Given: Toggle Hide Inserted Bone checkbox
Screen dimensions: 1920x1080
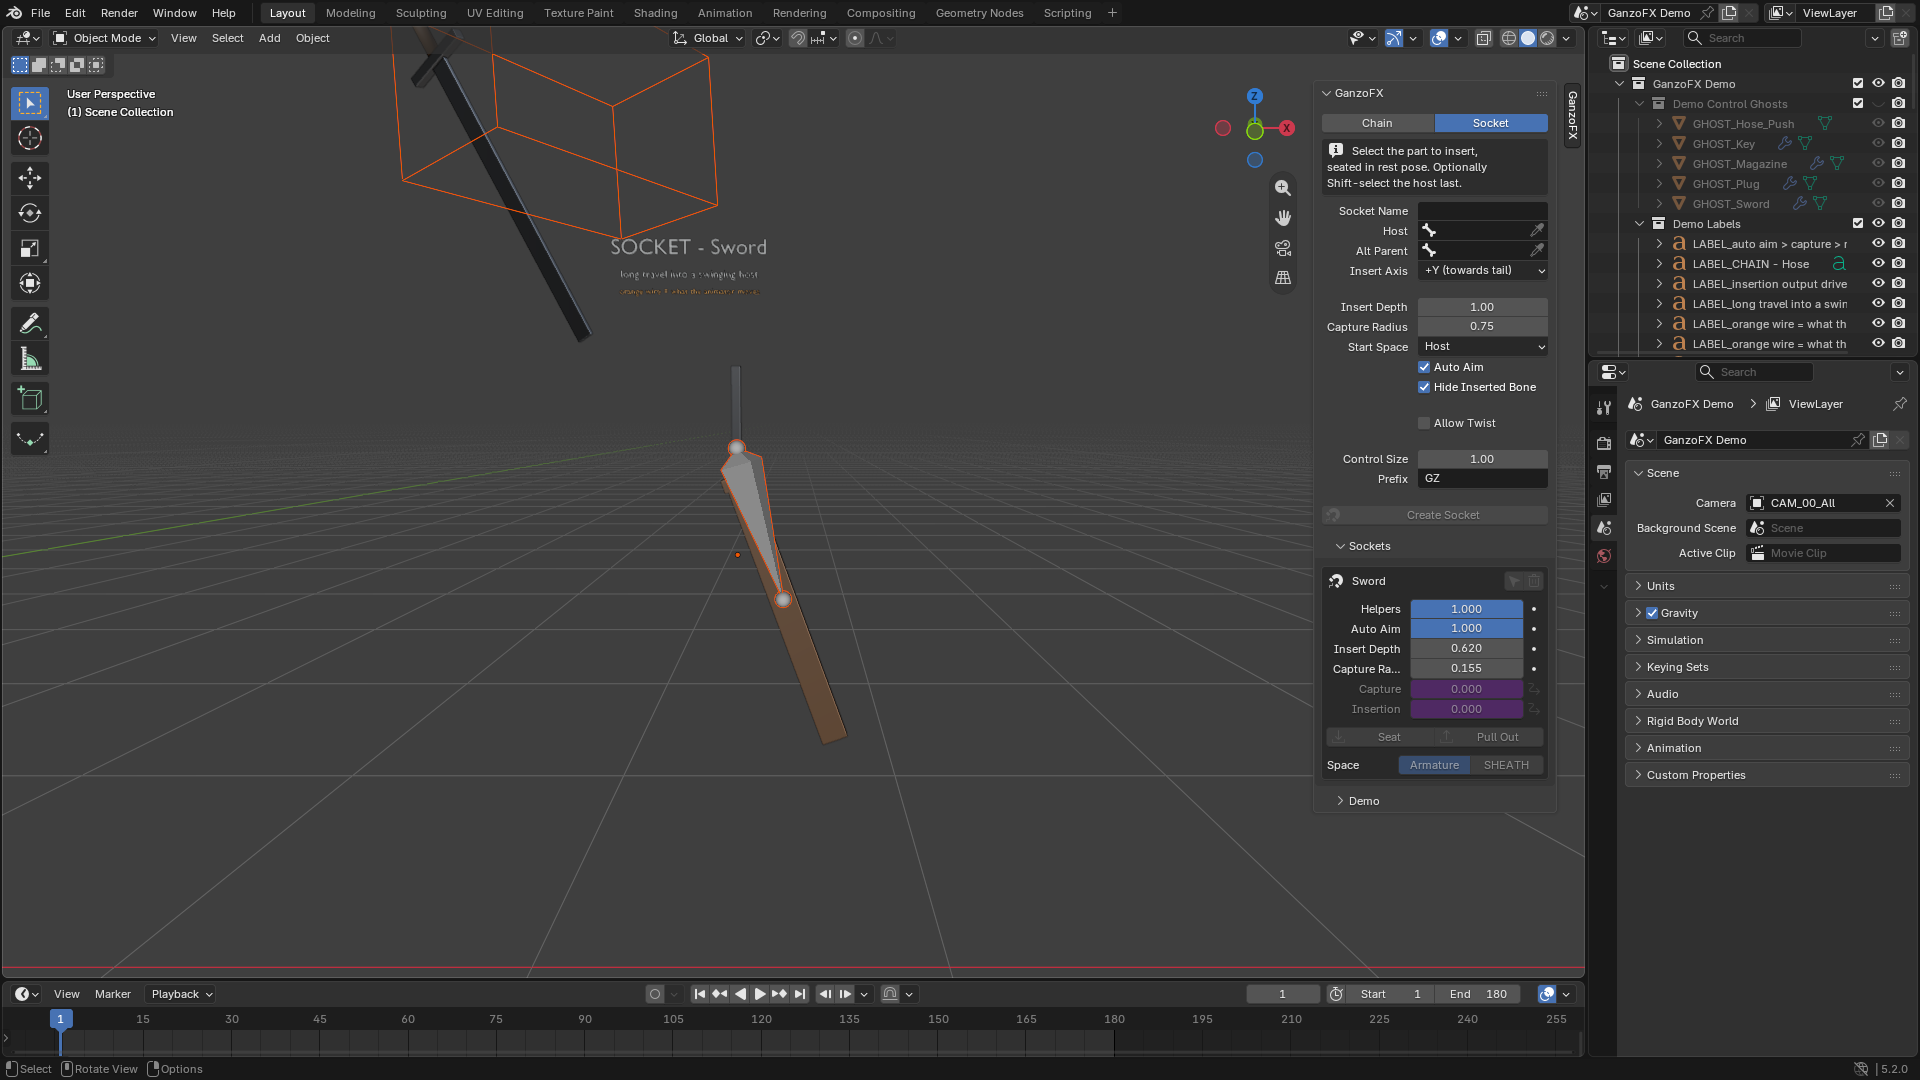Looking at the screenshot, I should (1424, 387).
